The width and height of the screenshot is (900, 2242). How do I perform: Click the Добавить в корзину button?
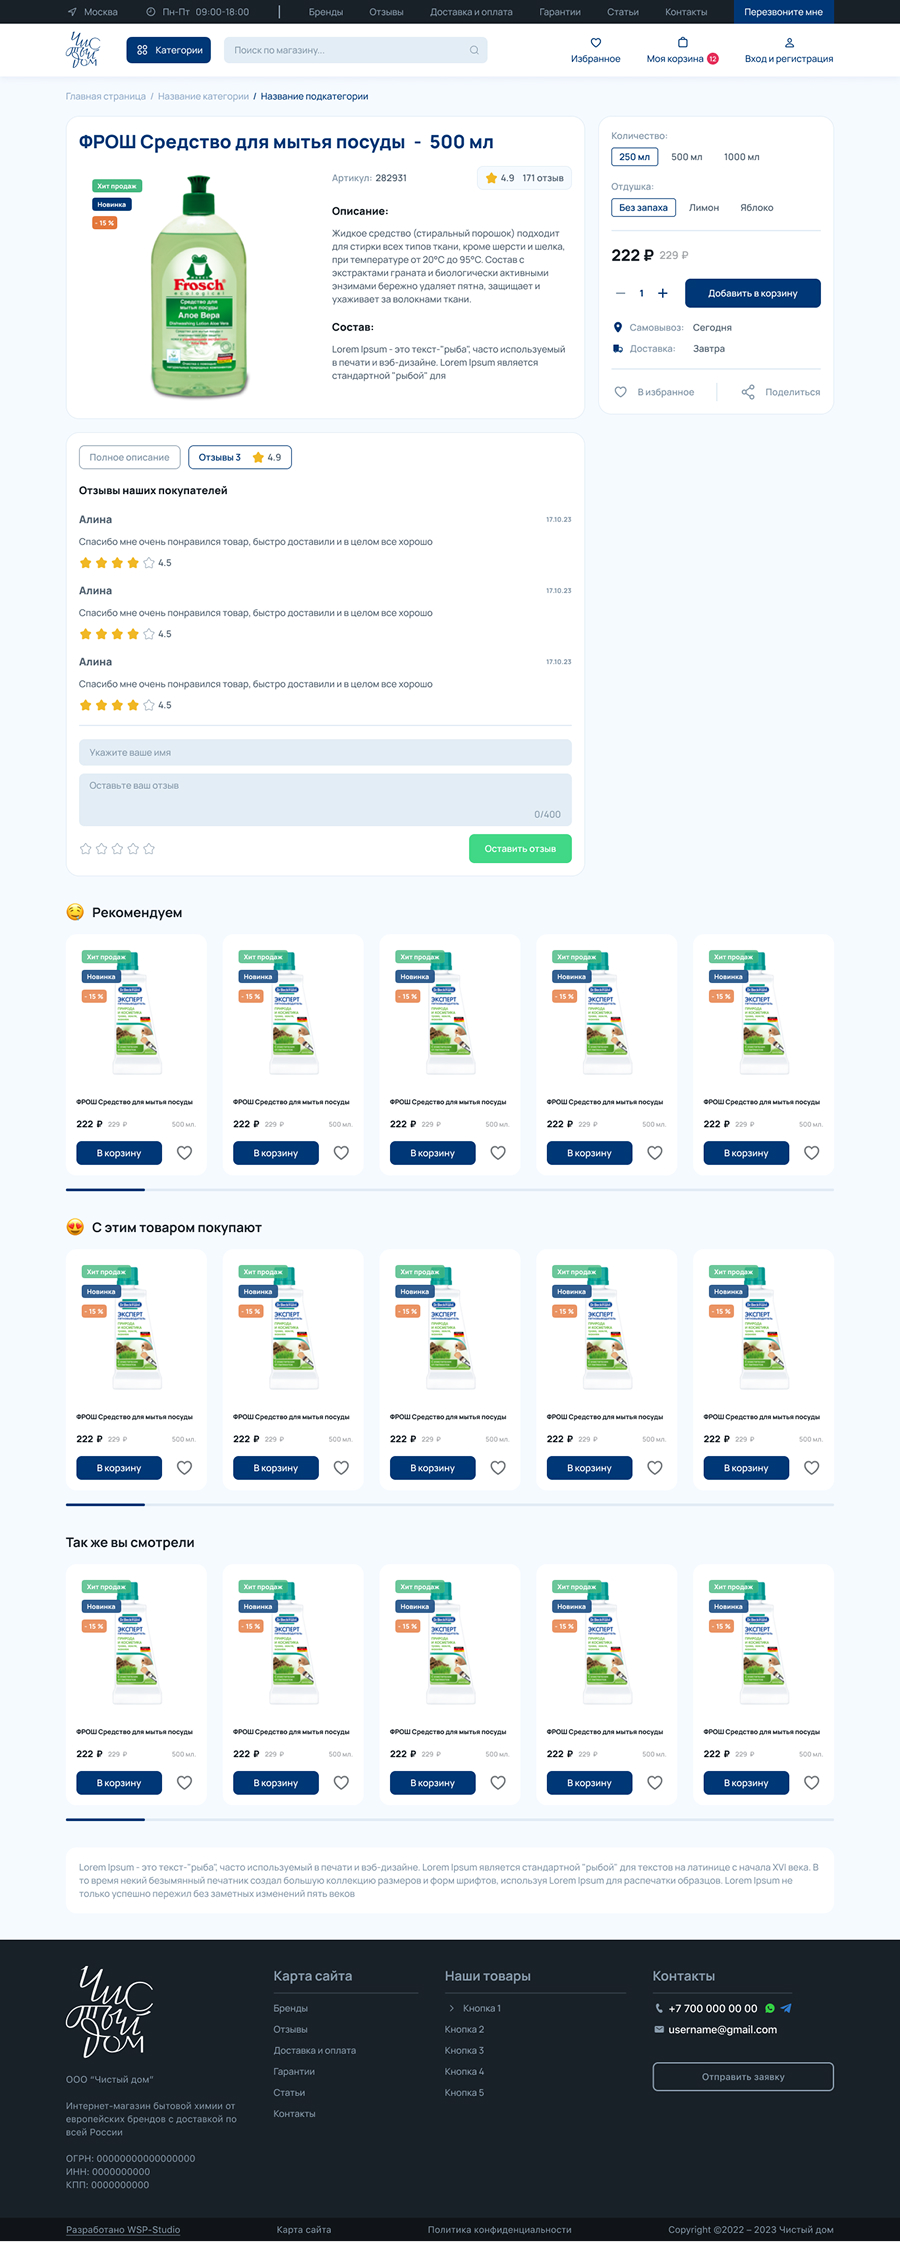tap(753, 293)
